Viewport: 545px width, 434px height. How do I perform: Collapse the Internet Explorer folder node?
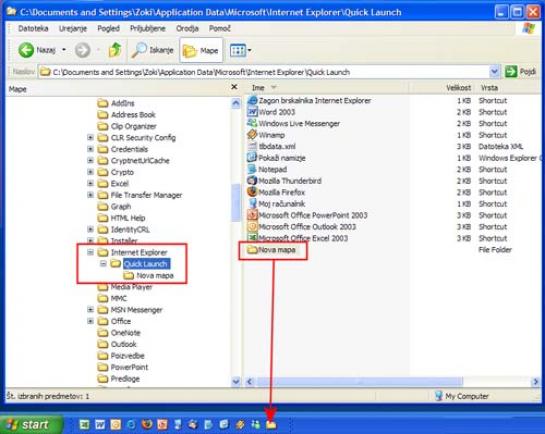pos(90,252)
